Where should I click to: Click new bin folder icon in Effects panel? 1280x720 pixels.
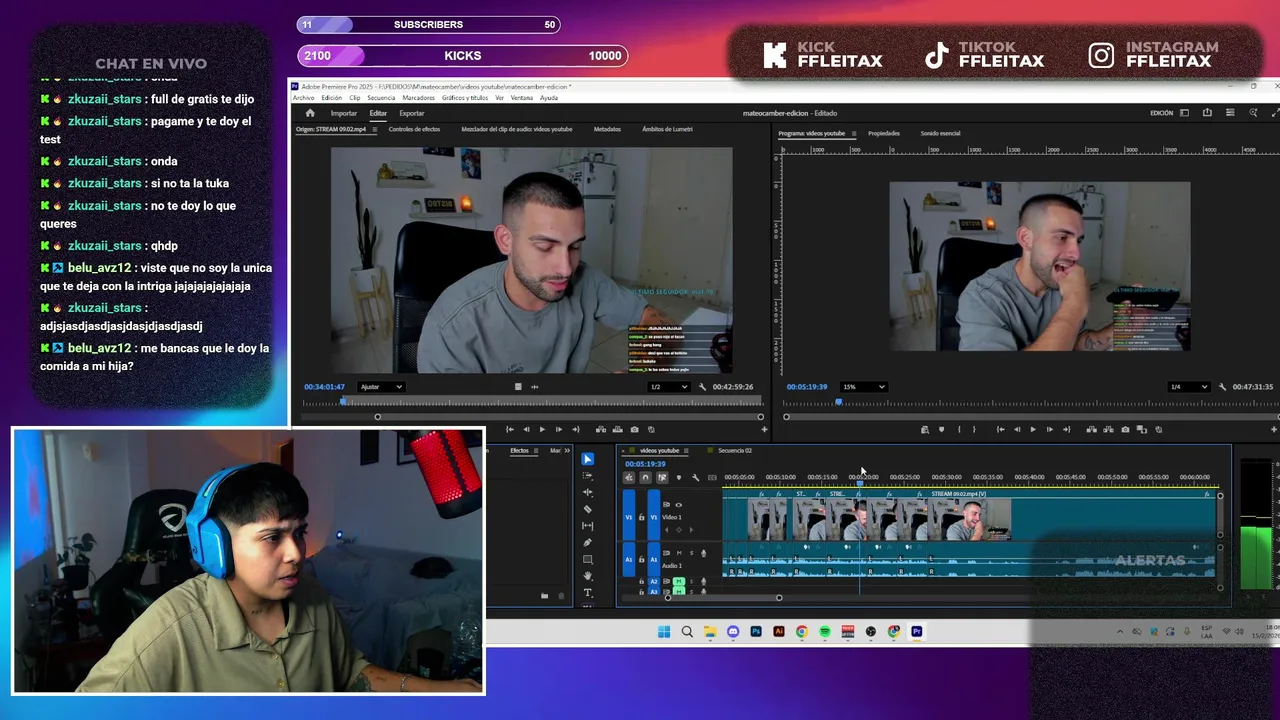(x=544, y=596)
